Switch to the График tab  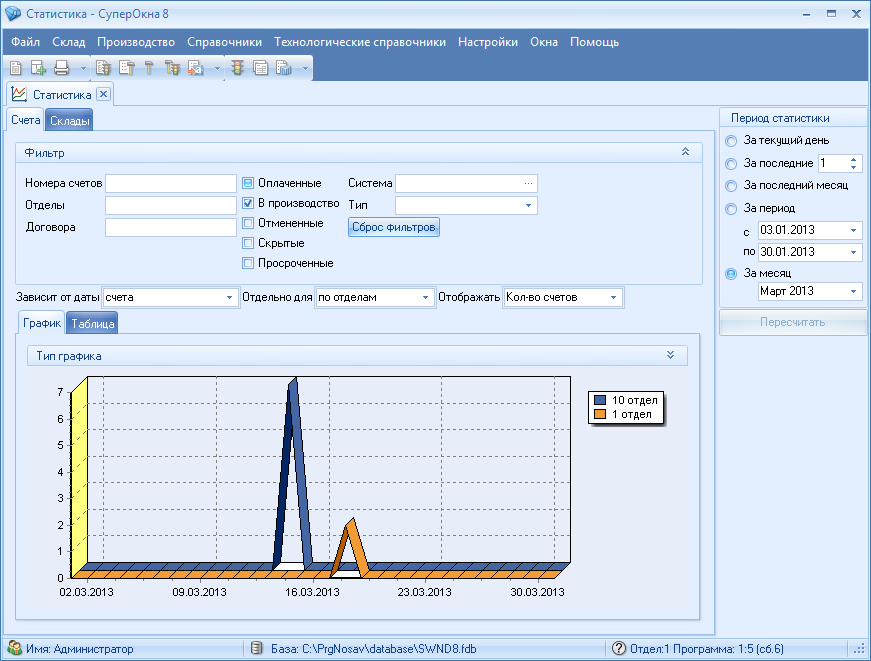42,323
